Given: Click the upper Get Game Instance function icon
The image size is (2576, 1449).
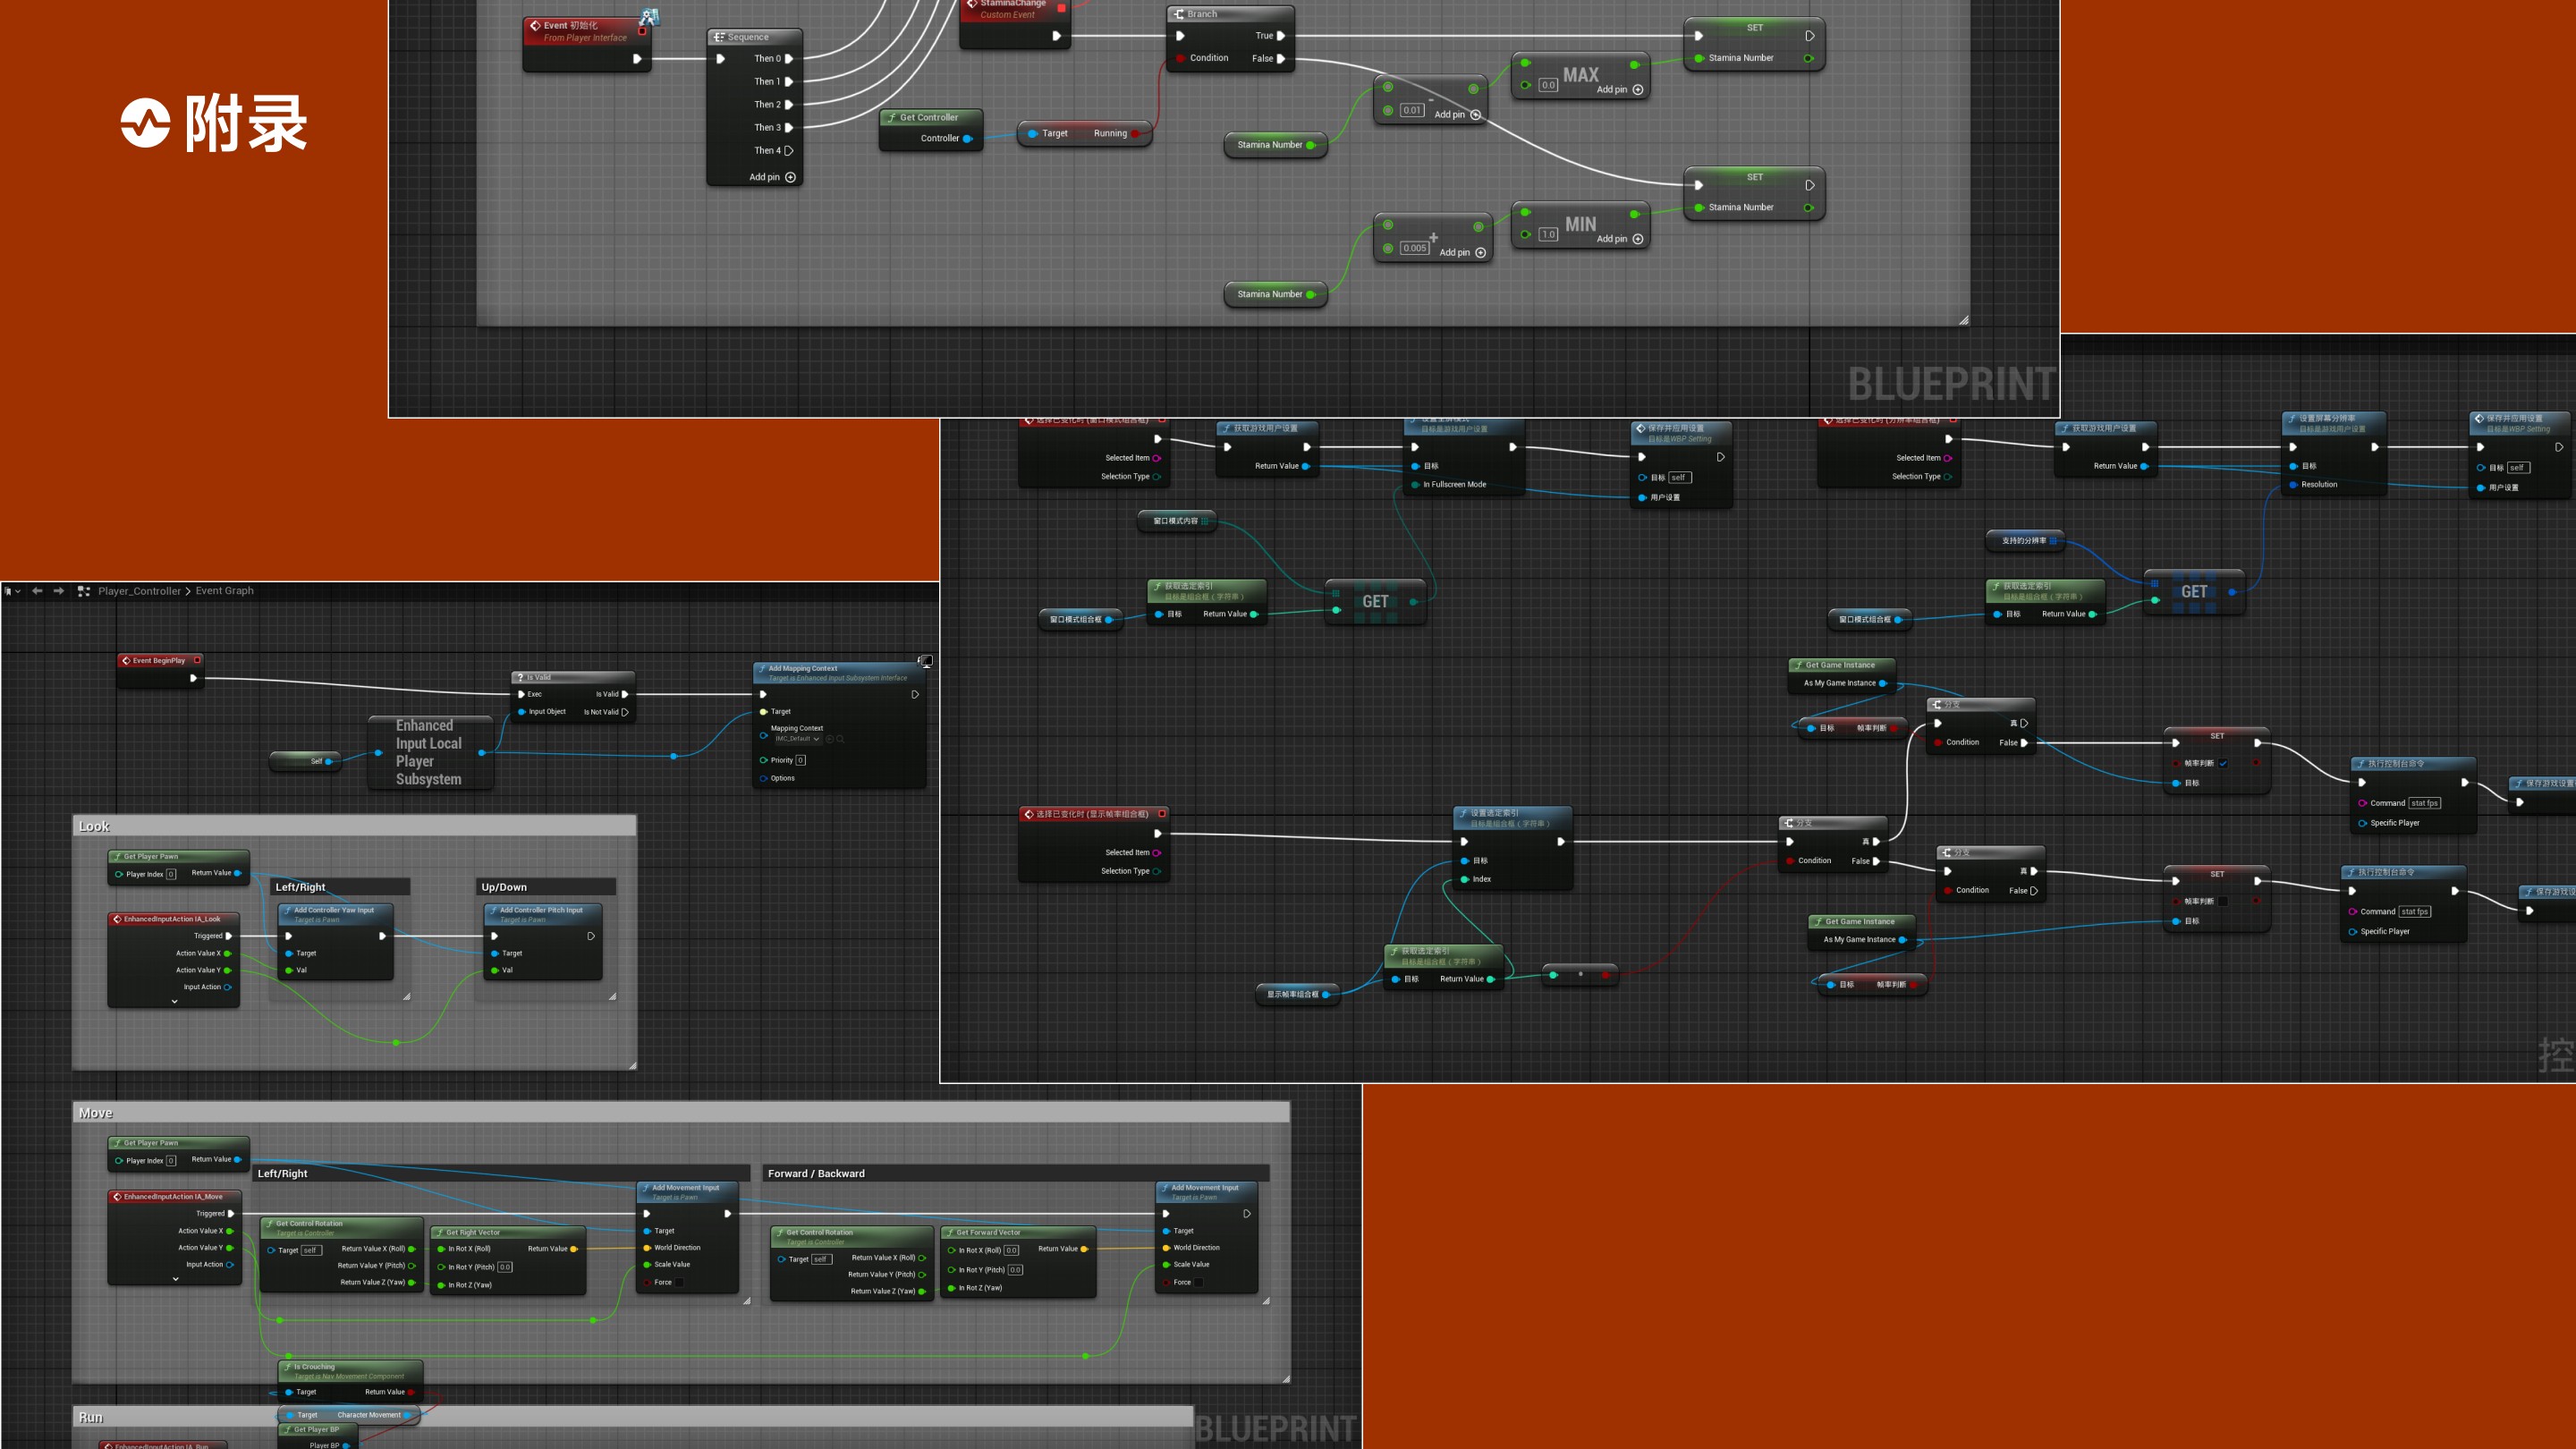Looking at the screenshot, I should pos(1797,665).
